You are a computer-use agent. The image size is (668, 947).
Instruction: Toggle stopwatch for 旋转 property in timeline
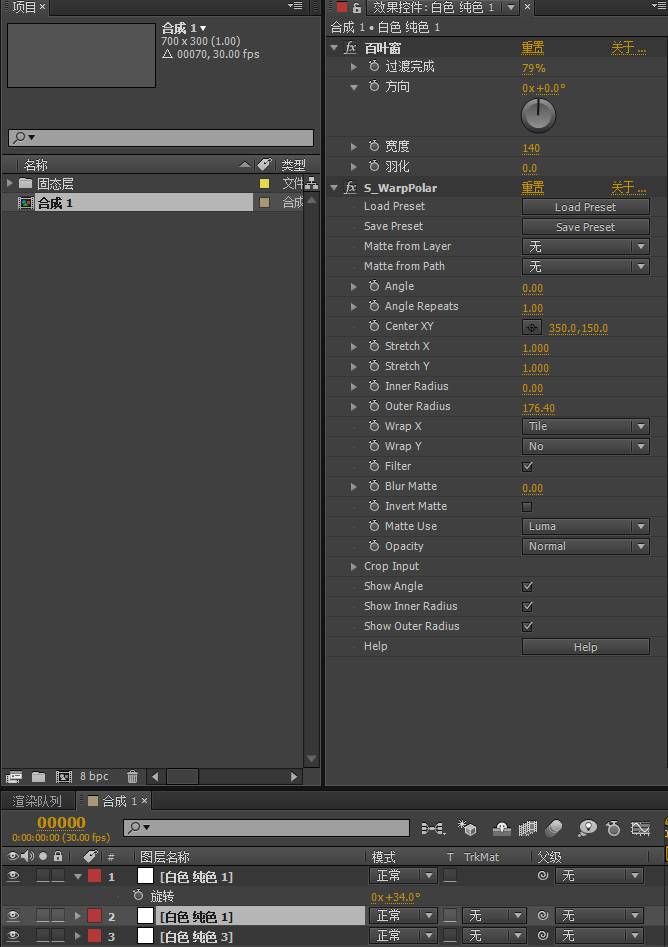coord(138,896)
